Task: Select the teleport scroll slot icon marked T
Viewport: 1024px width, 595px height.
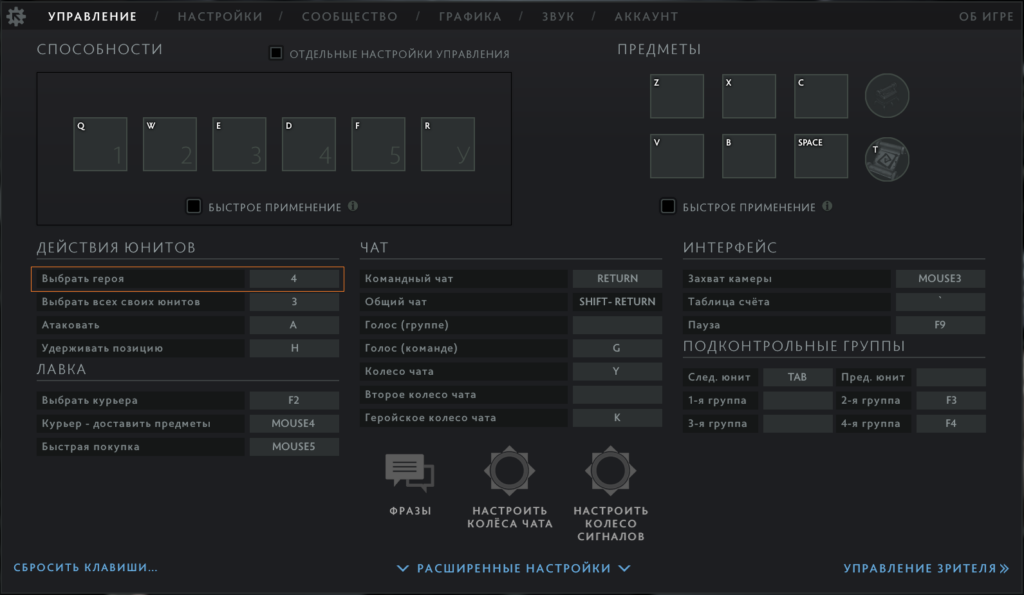Action: coord(887,160)
